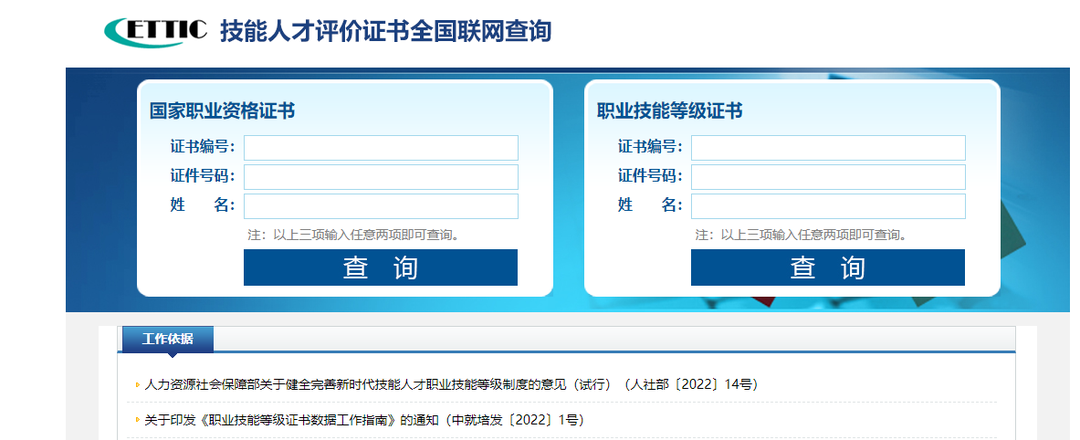1080x440 pixels.
Task: Click 证件号码 label in 职业技能等级证书 panel
Action: pos(650,176)
